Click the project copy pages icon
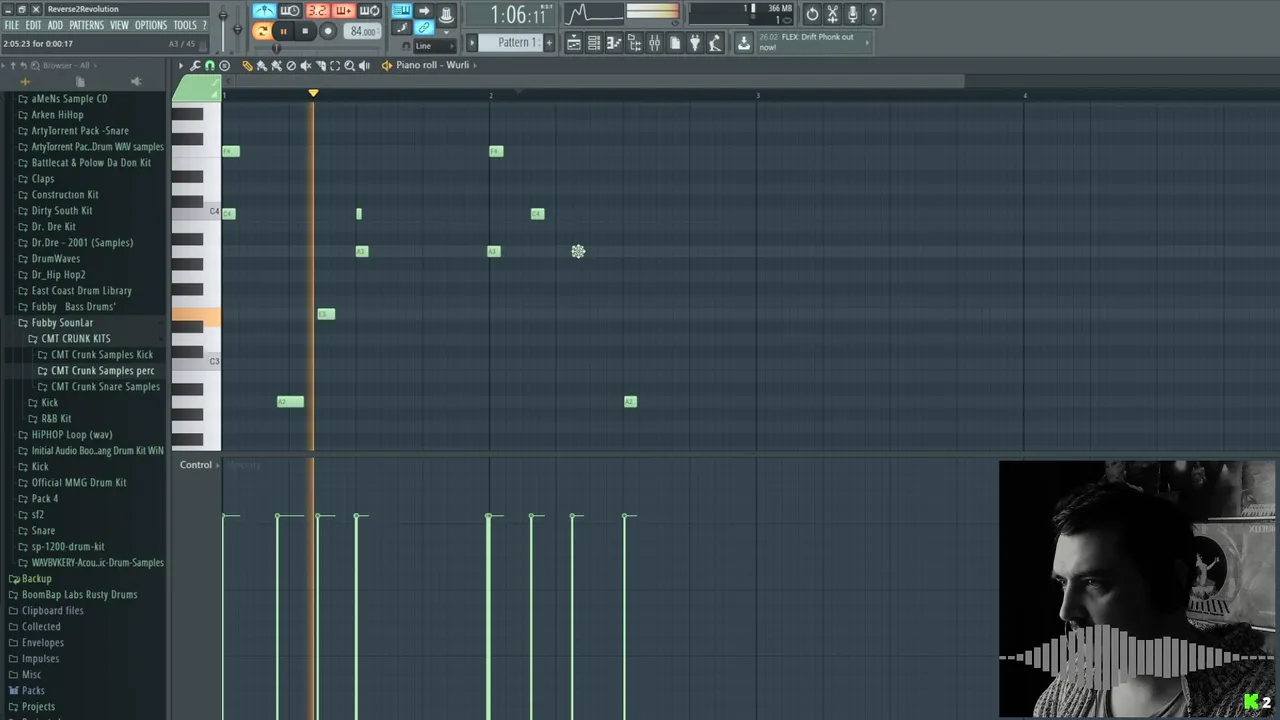This screenshot has width=1280, height=720. [675, 42]
